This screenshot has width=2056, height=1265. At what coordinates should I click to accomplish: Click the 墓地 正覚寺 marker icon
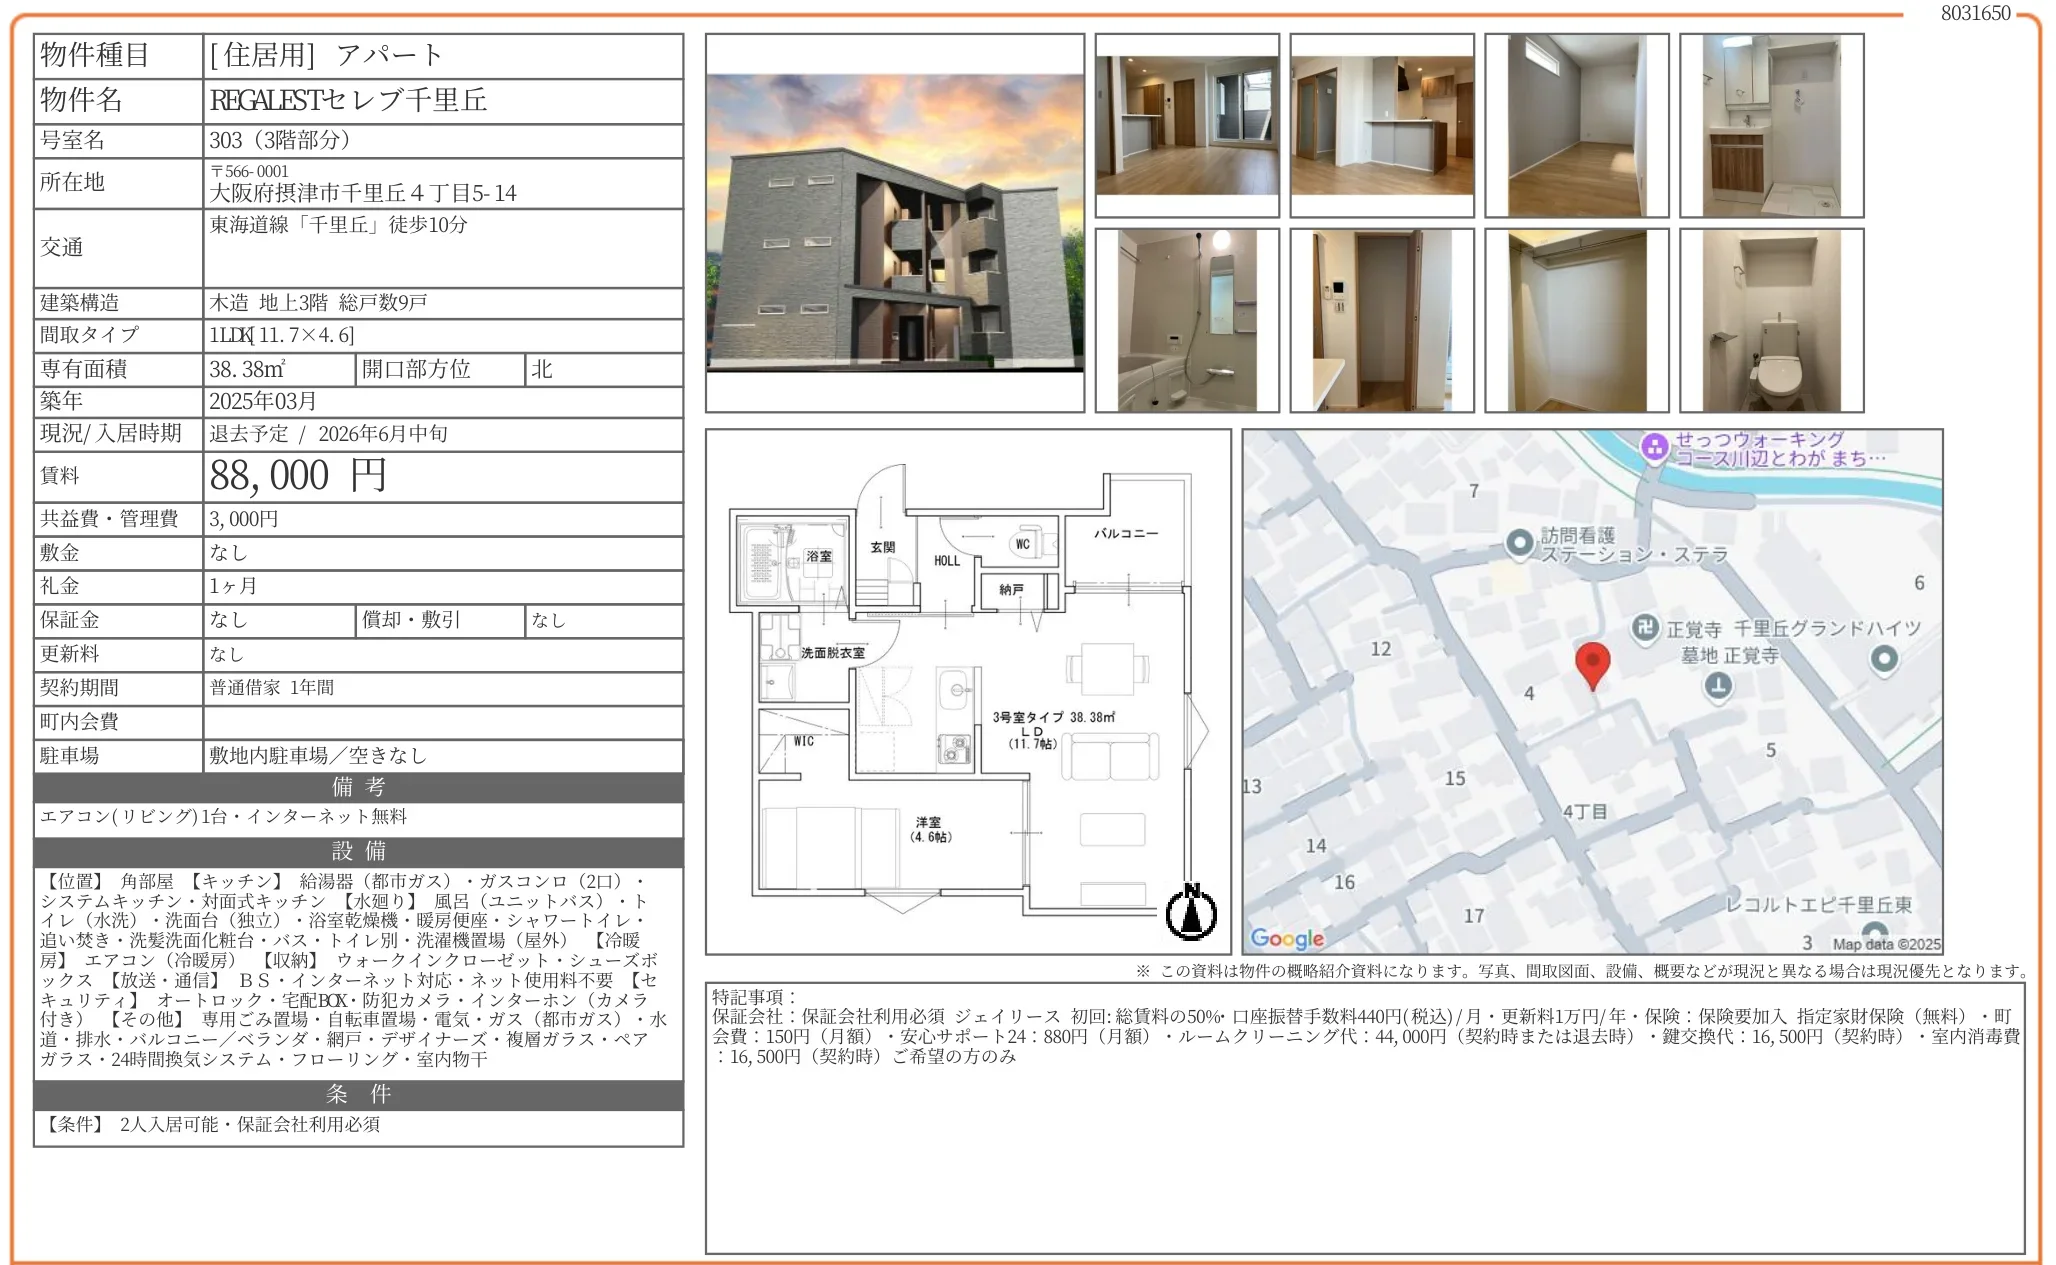point(1718,686)
